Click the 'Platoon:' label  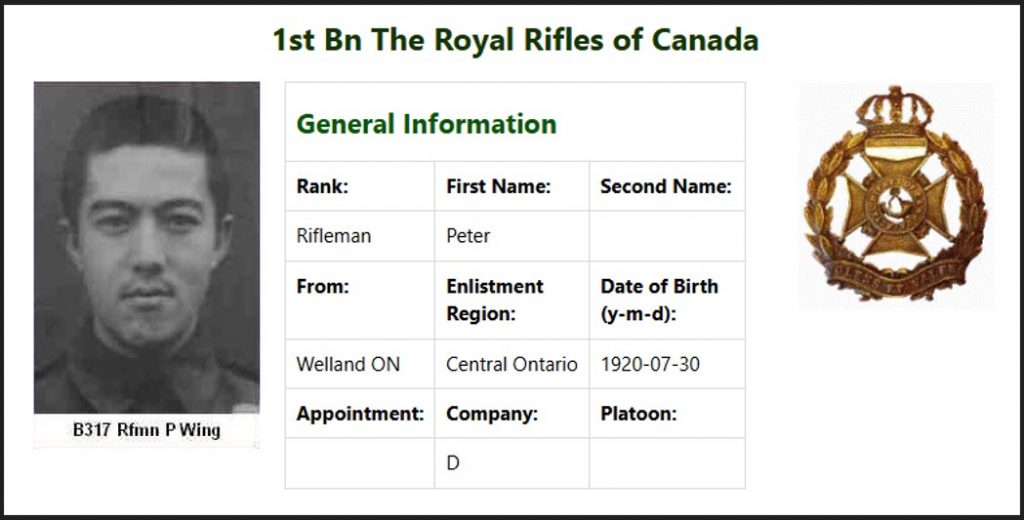(x=638, y=414)
